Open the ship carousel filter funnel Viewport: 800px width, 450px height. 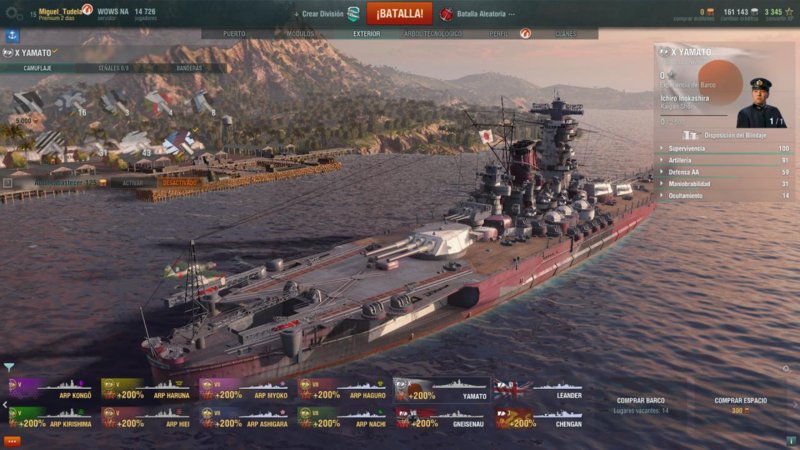(x=9, y=366)
